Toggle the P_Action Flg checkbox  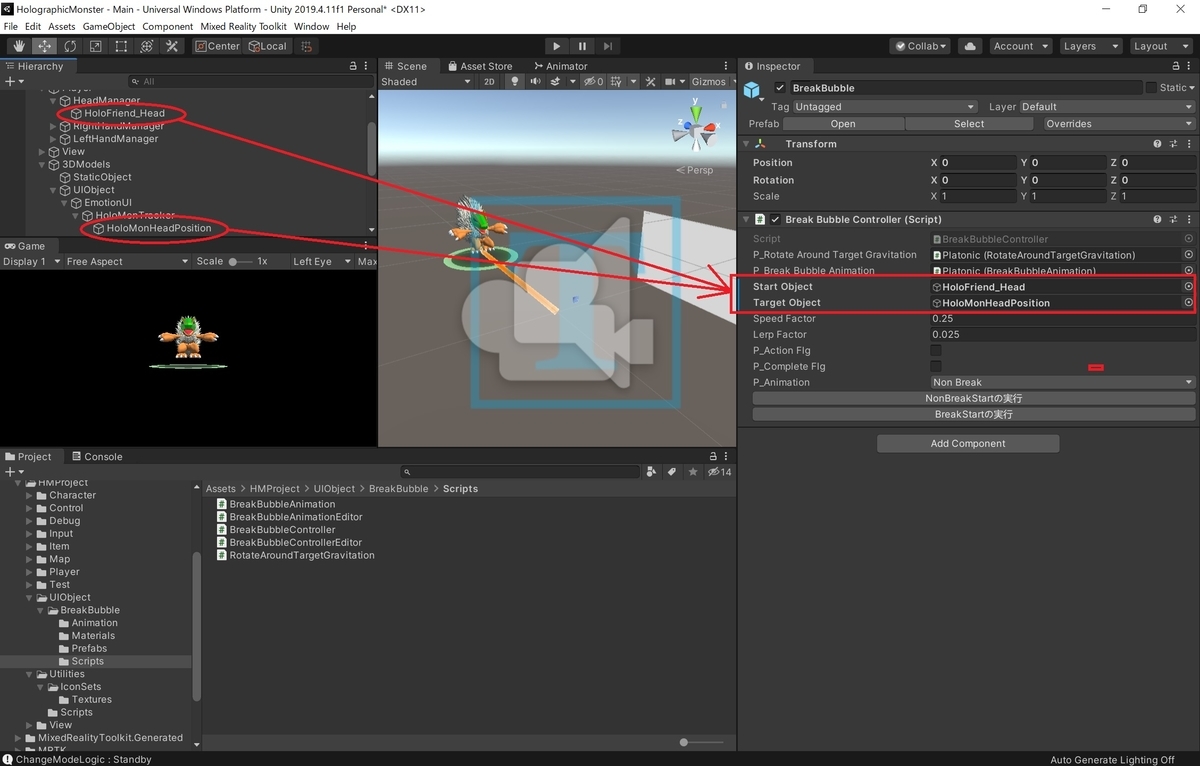coord(936,350)
